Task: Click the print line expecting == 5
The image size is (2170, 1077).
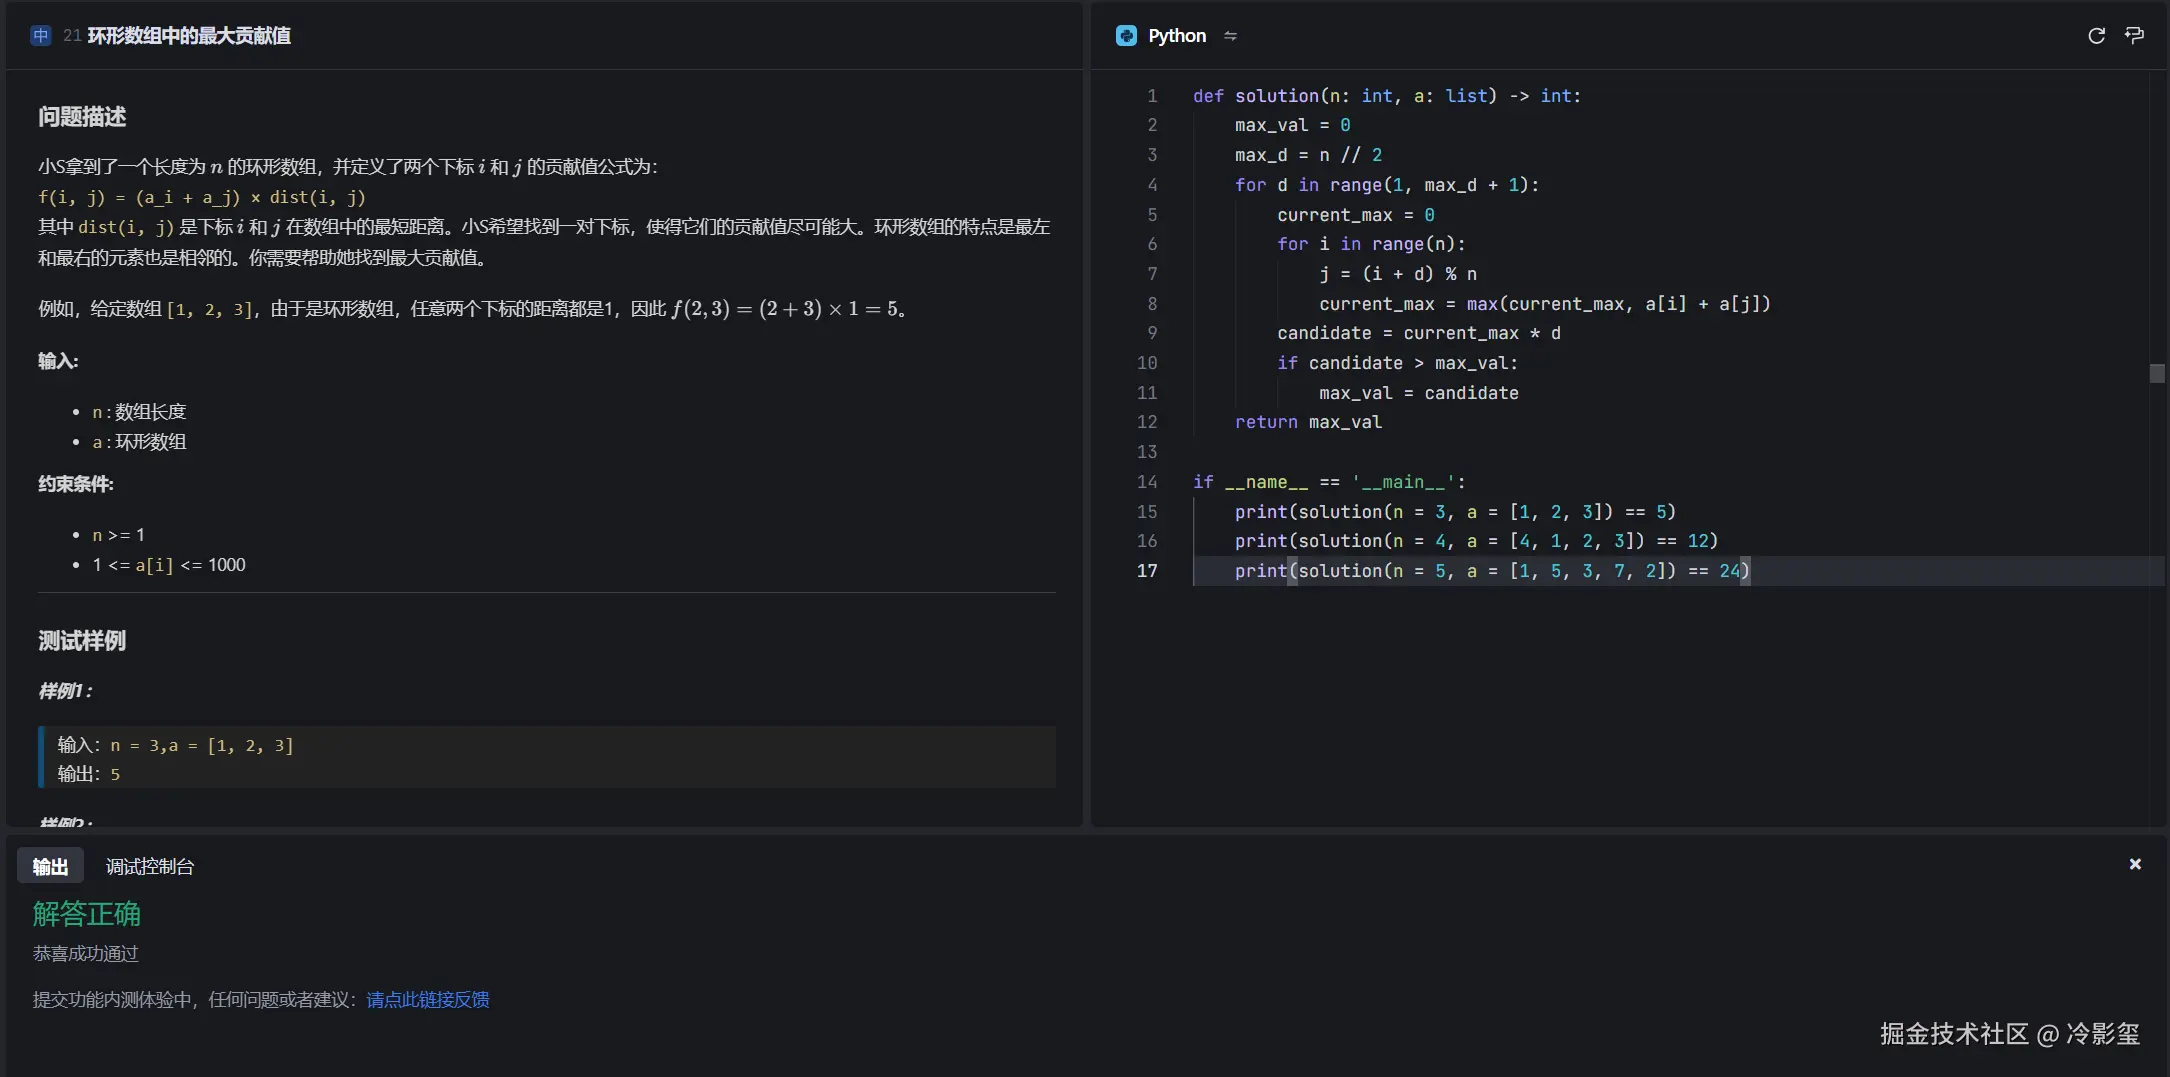Action: point(1455,512)
